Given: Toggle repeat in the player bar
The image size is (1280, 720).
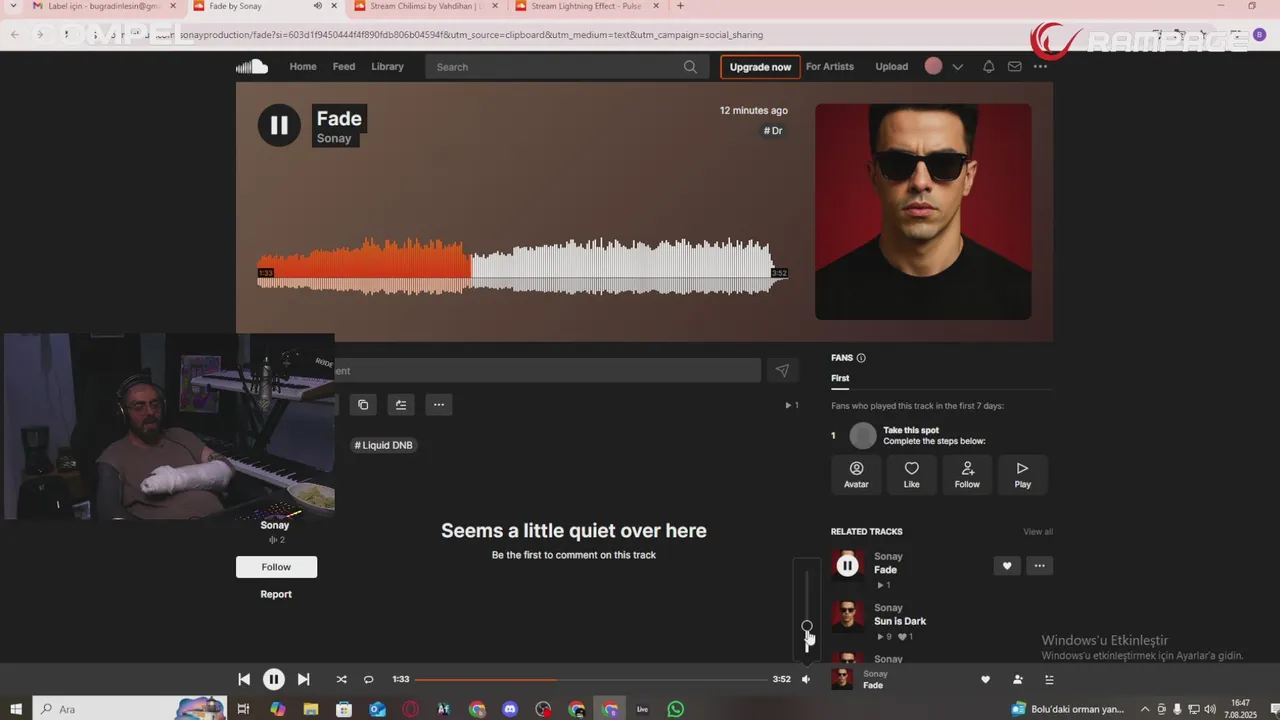Looking at the screenshot, I should coord(368,679).
